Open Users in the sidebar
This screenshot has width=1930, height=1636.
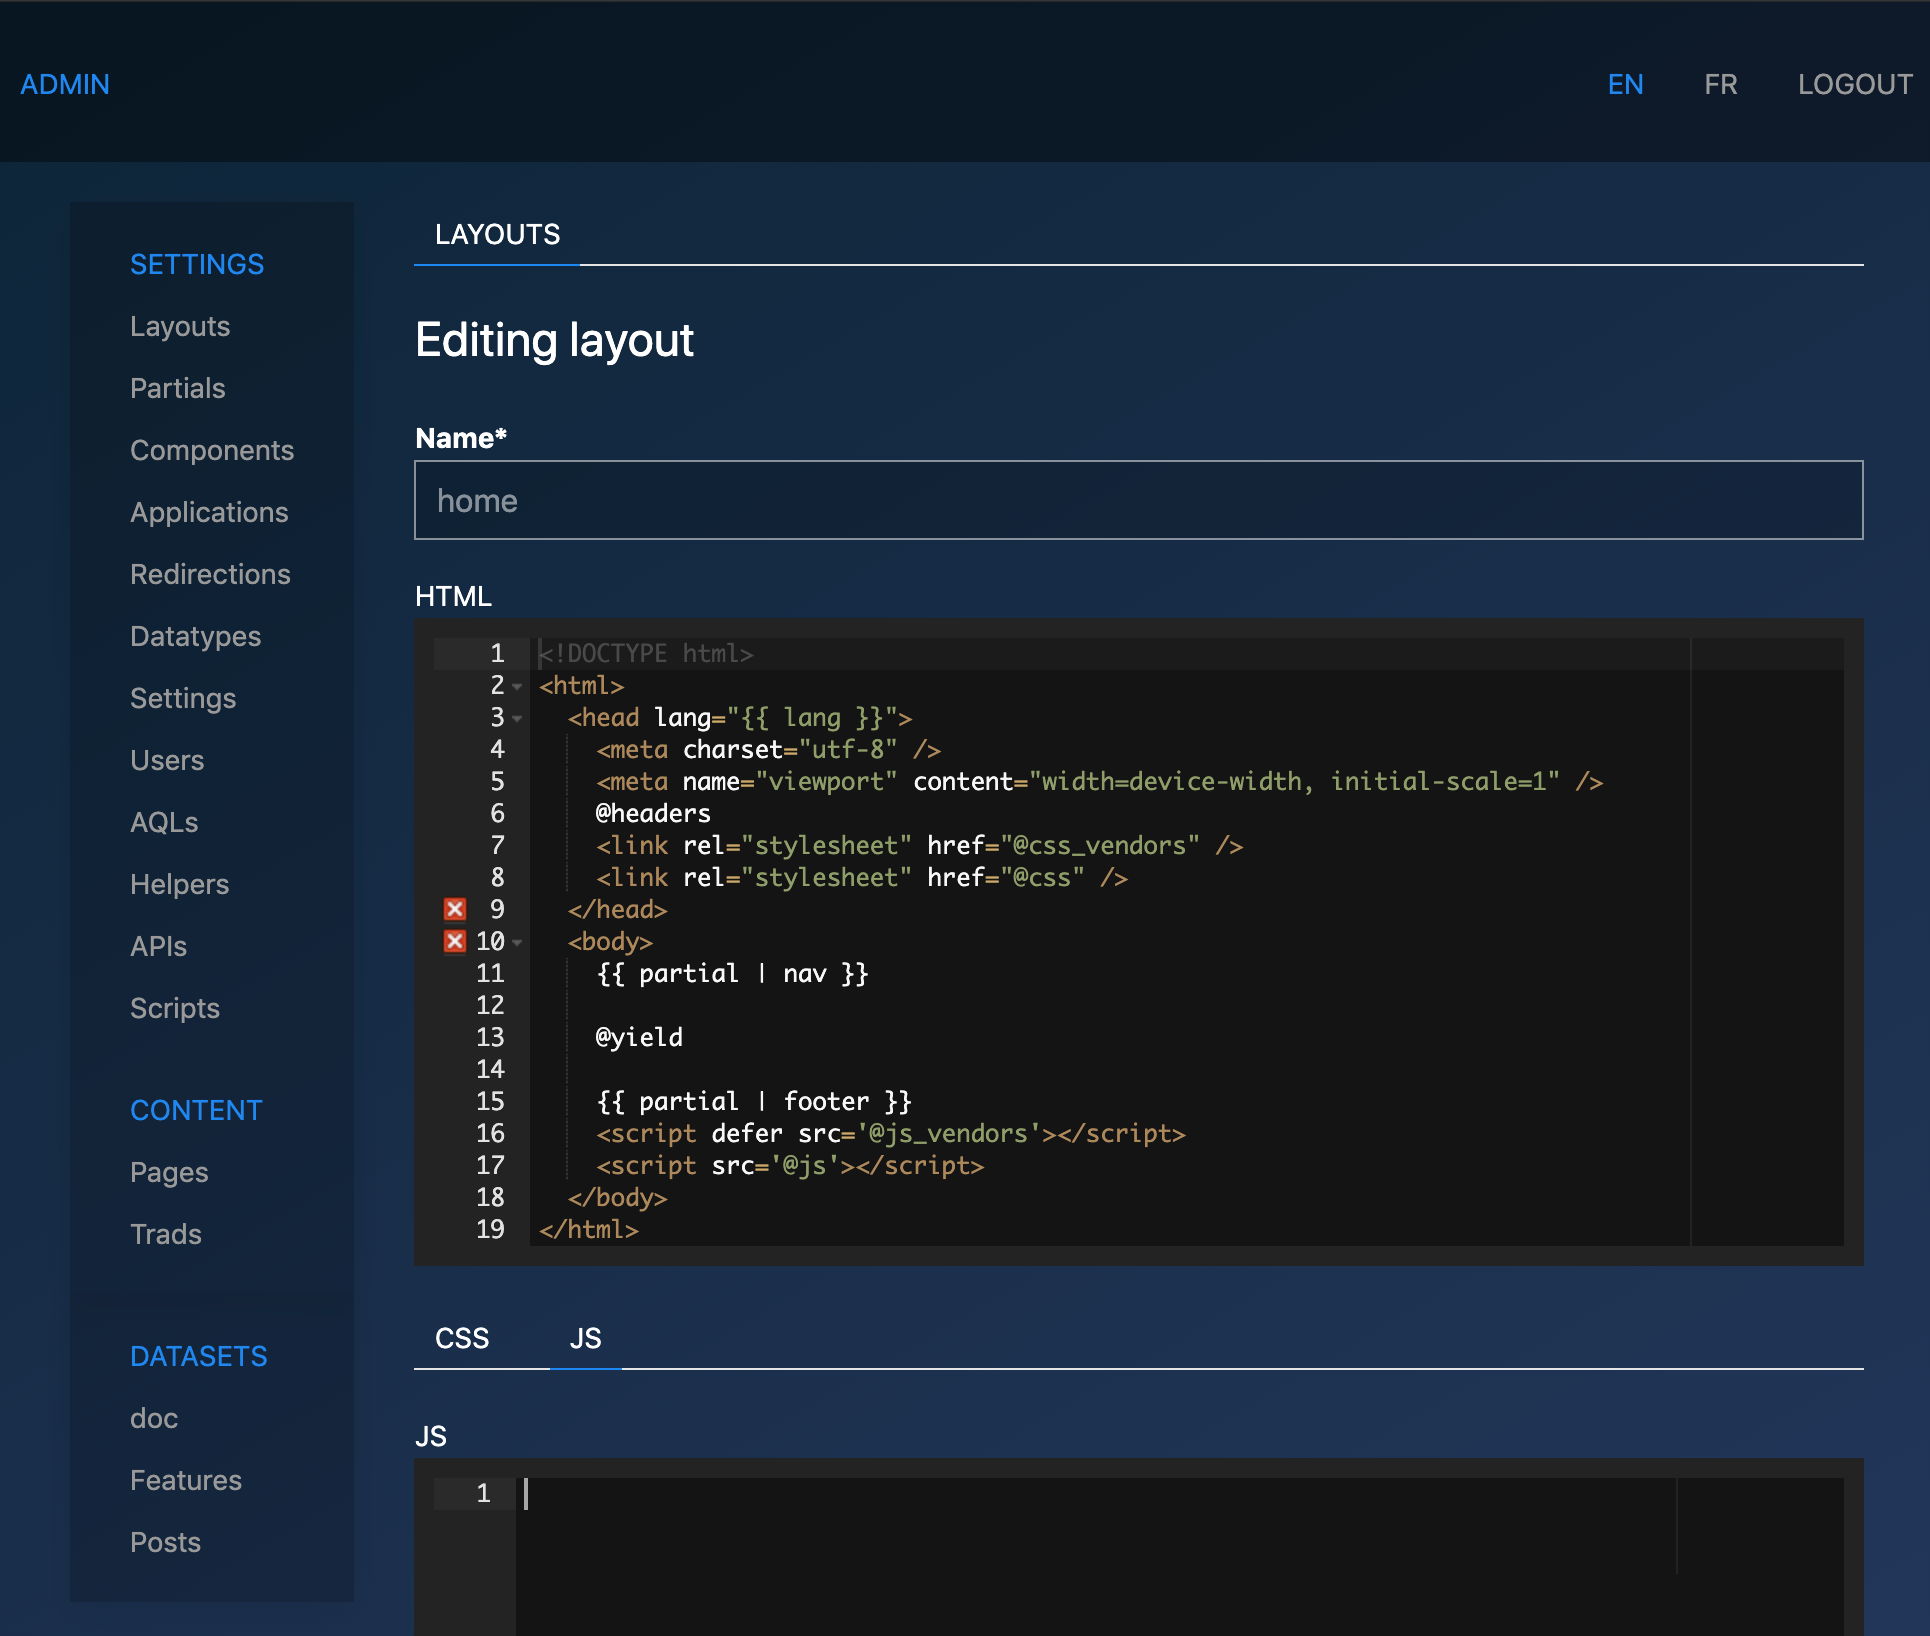pos(167,760)
